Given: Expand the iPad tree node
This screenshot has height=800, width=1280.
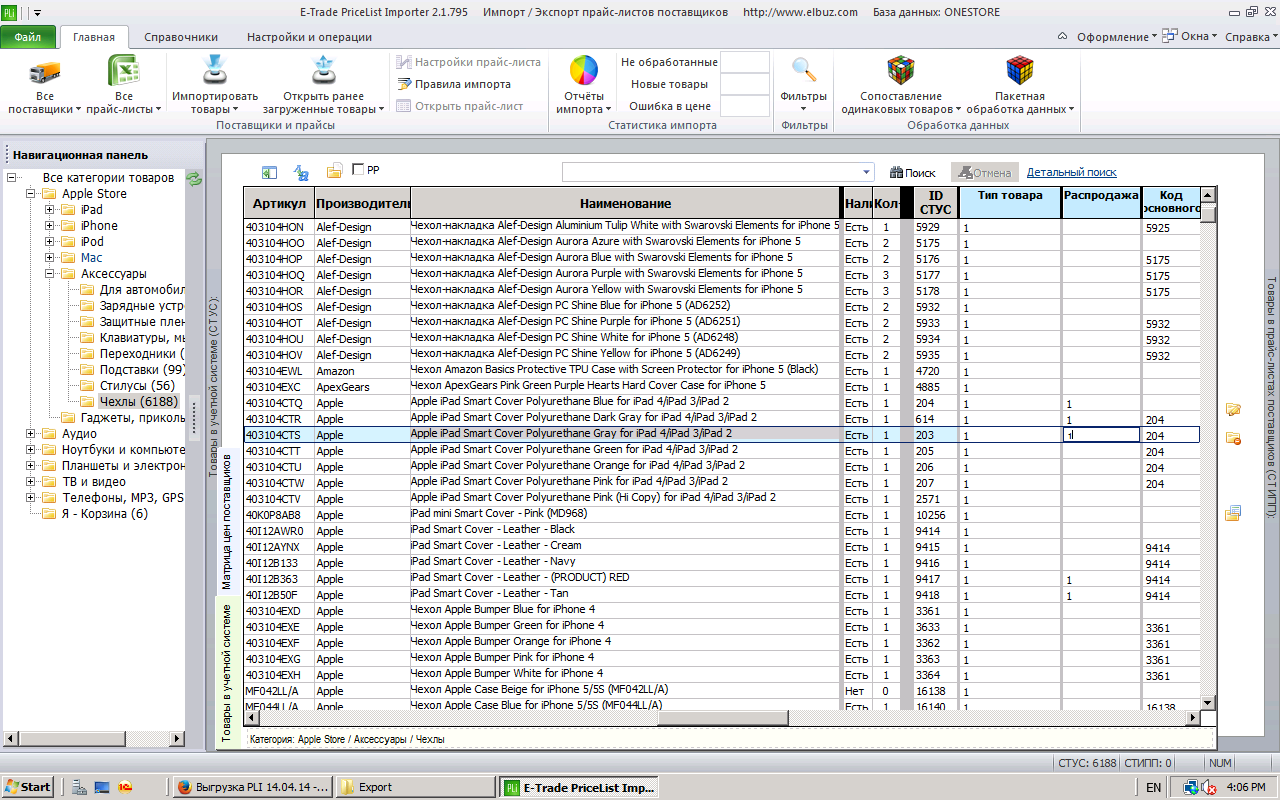Looking at the screenshot, I should (x=49, y=210).
